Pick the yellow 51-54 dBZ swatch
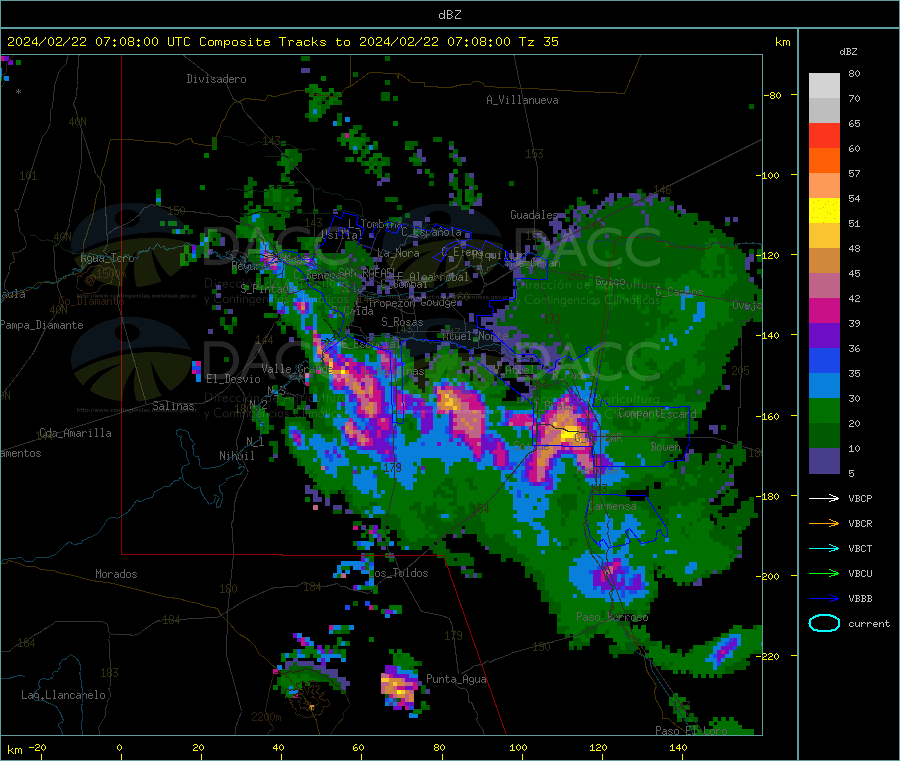This screenshot has height=761, width=900. click(824, 211)
